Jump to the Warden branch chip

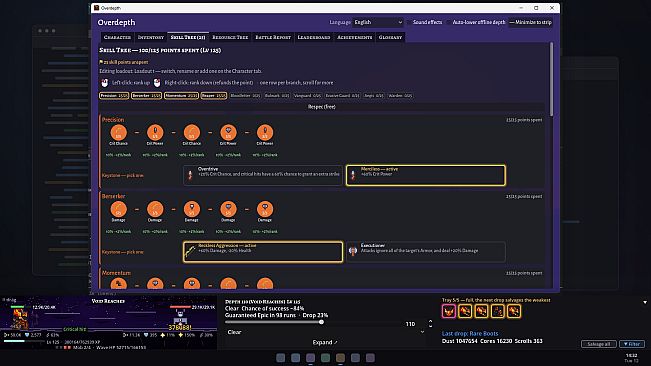pyautogui.click(x=400, y=95)
